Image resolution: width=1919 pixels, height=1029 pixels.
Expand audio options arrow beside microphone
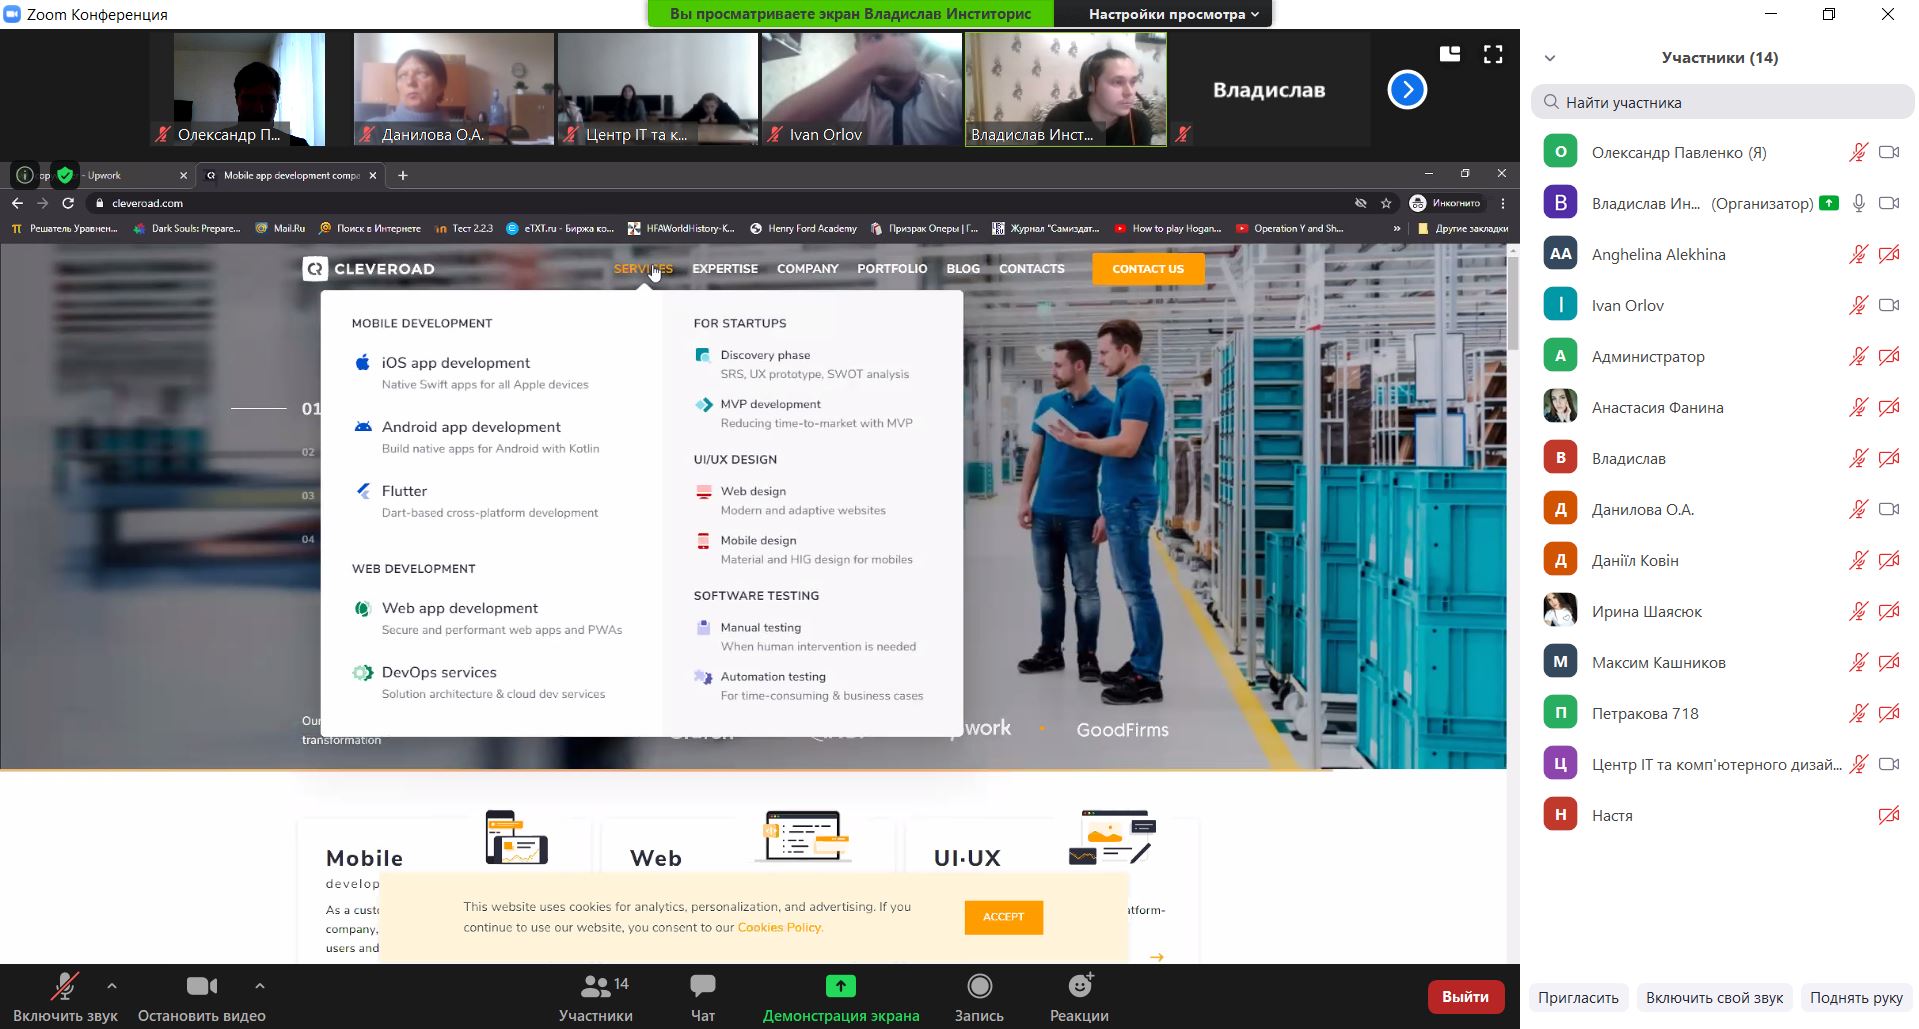[x=112, y=986]
